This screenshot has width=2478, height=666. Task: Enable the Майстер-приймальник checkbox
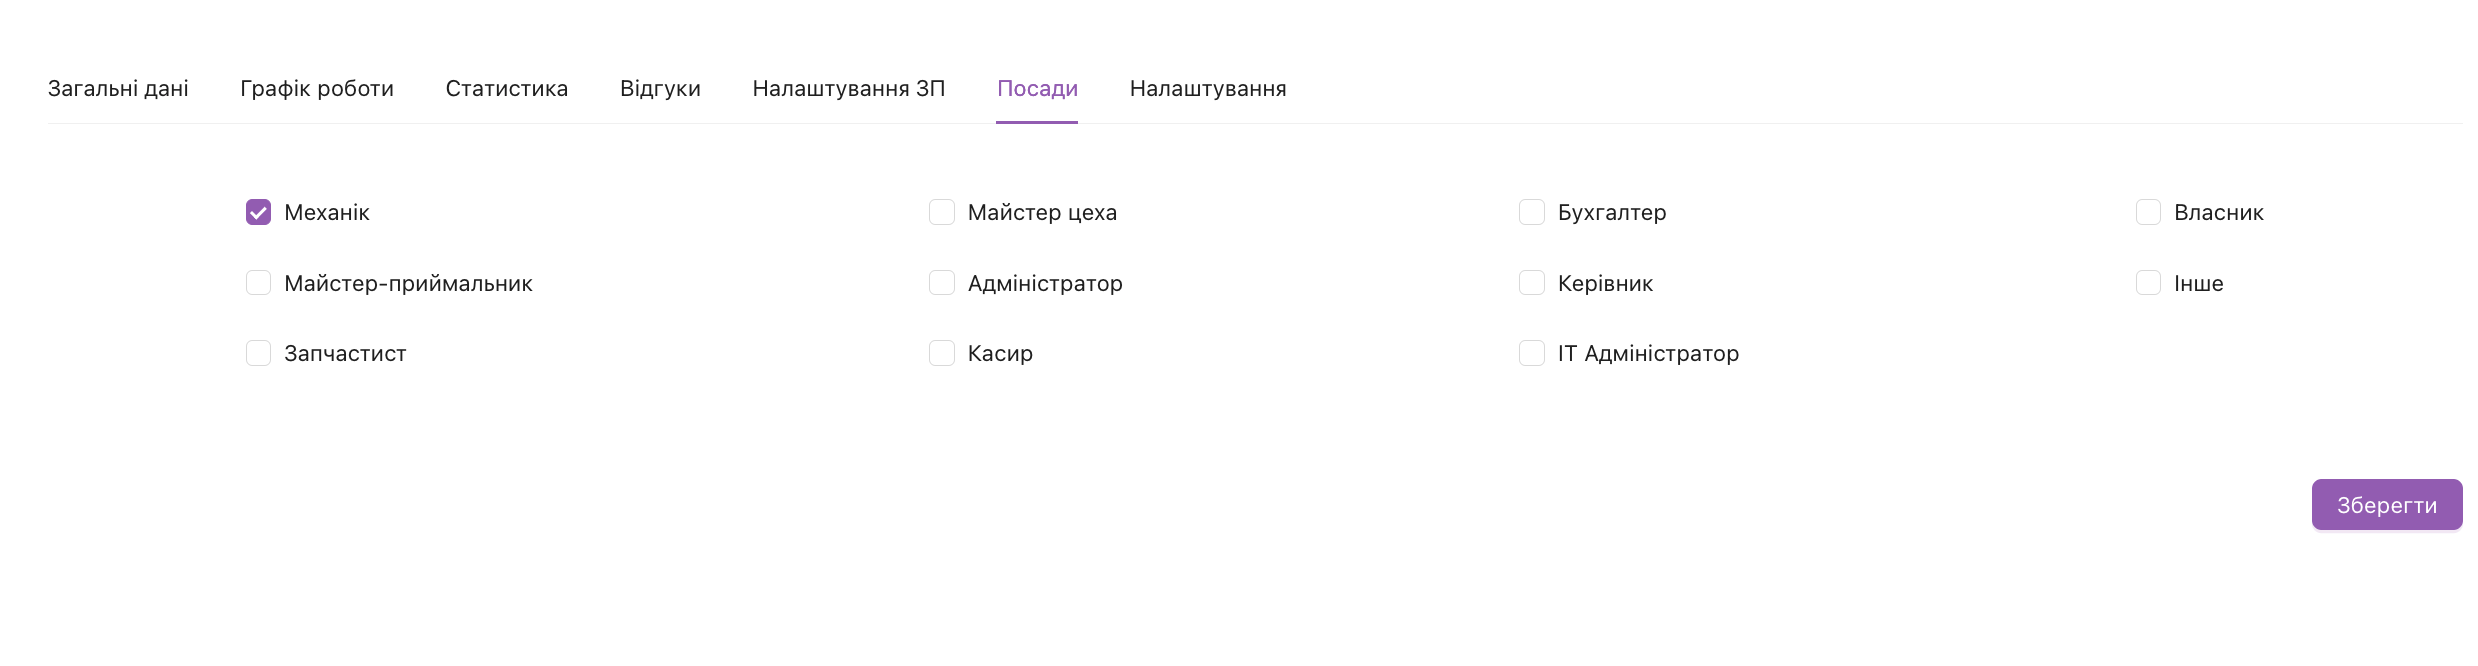[x=258, y=283]
